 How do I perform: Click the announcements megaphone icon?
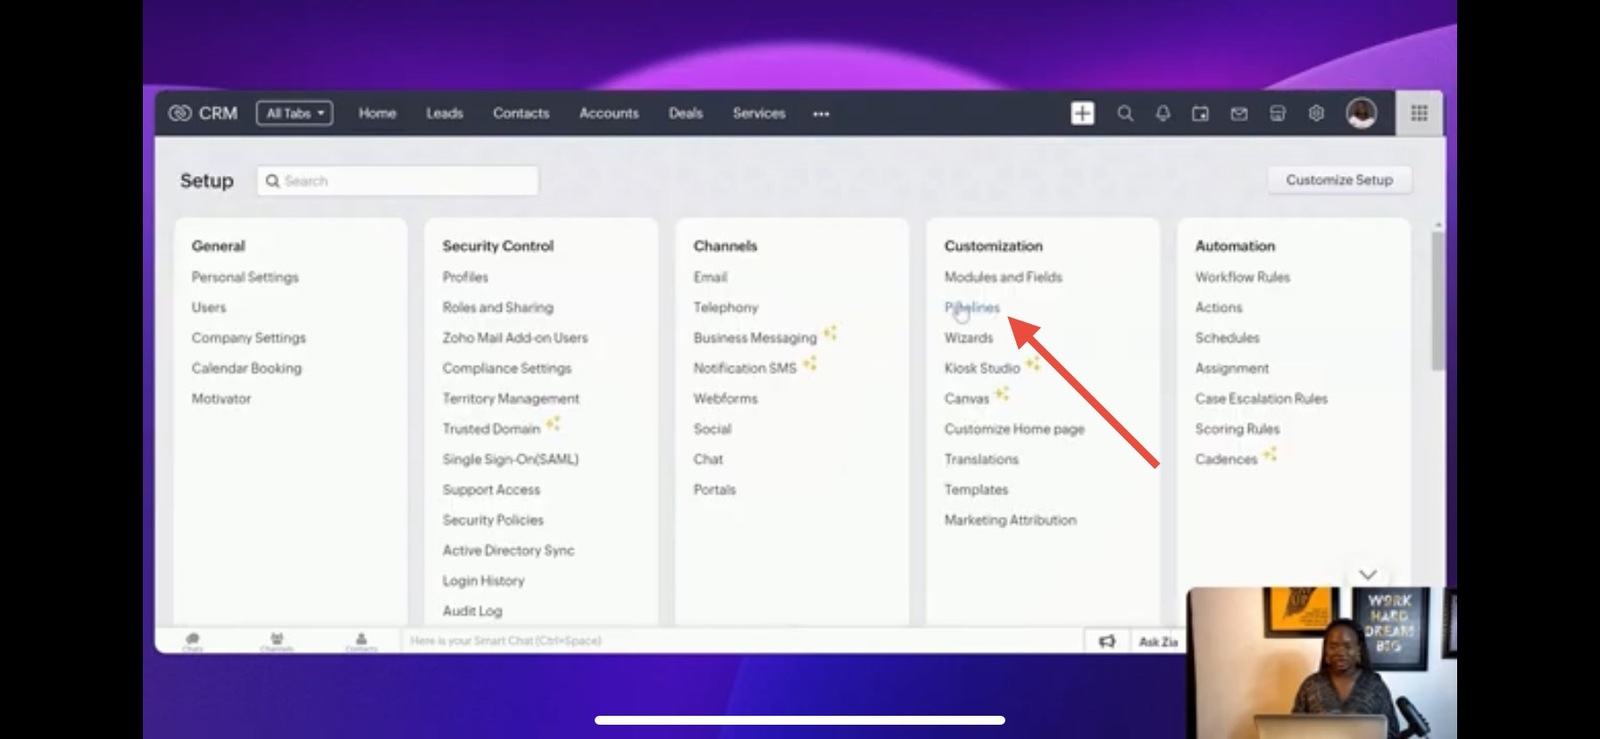click(x=1107, y=641)
